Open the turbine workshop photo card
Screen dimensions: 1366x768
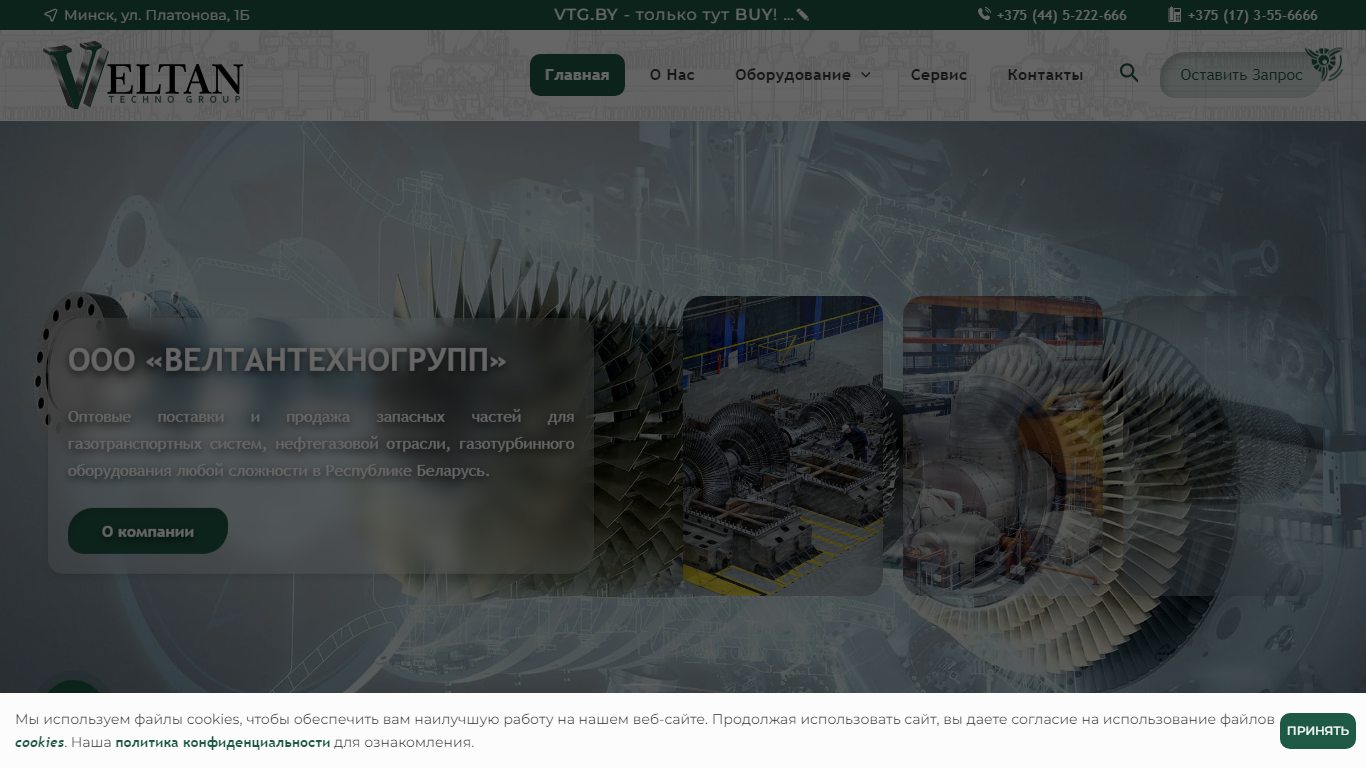point(783,446)
